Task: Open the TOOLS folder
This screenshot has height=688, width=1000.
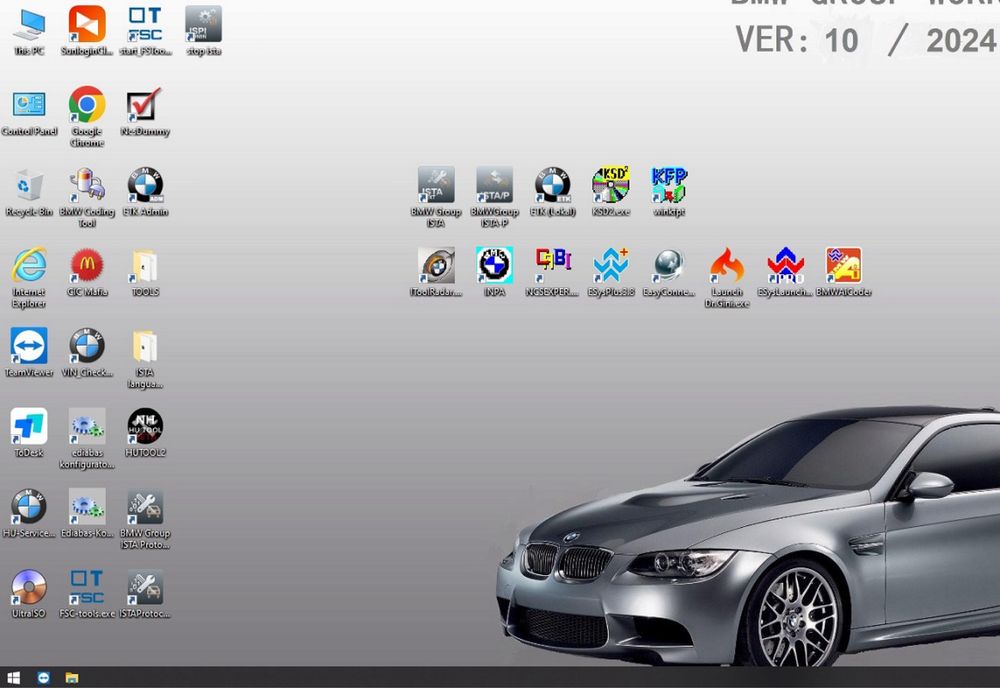Action: coord(145,273)
